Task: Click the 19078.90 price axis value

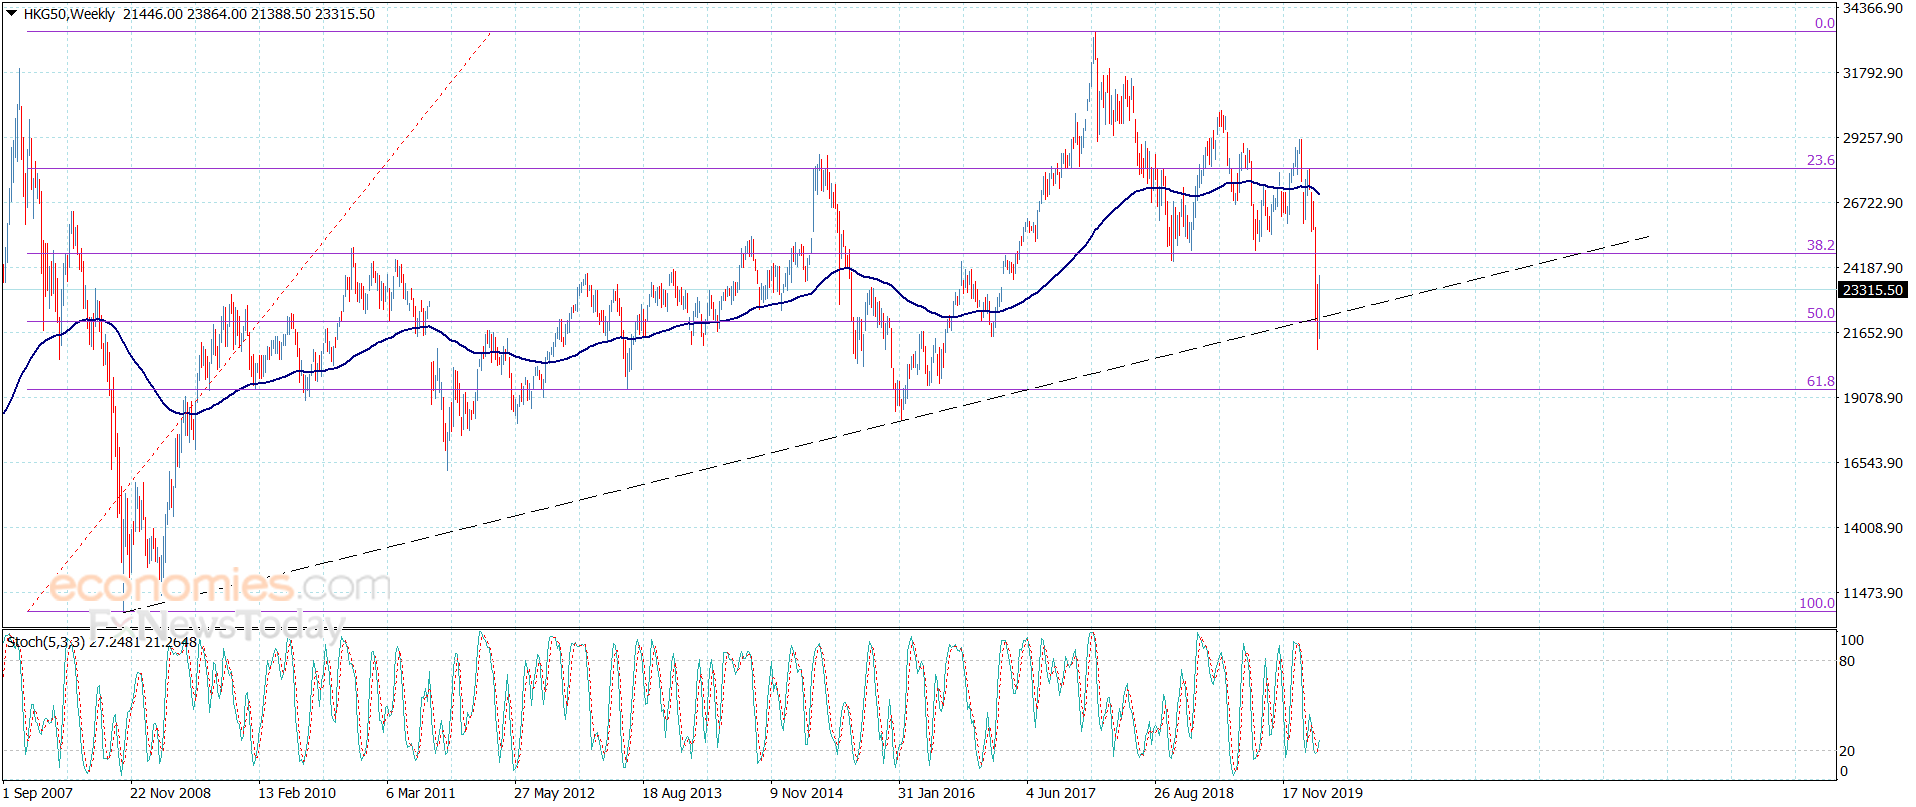Action: 1873,398
